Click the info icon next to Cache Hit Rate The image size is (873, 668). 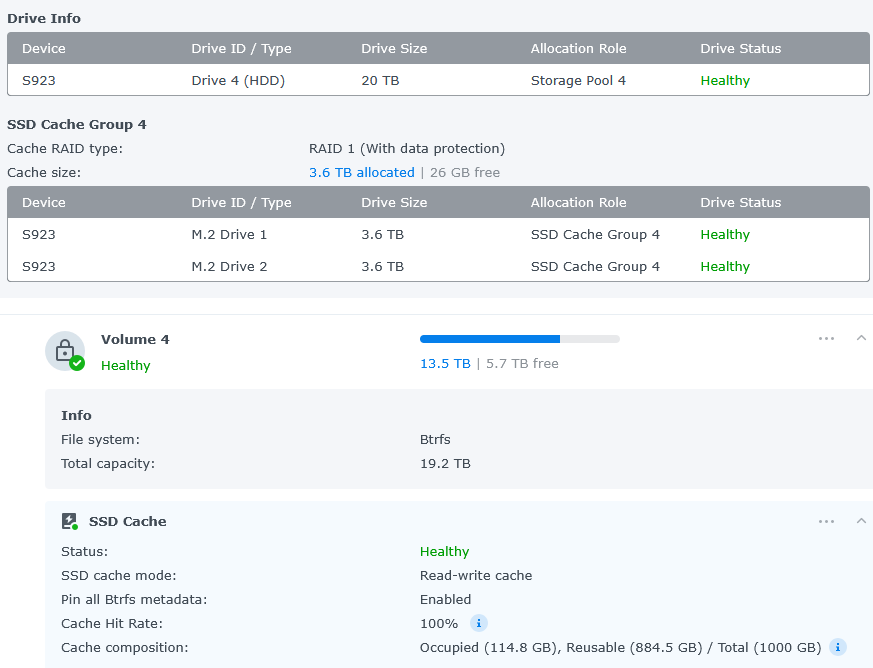478,623
